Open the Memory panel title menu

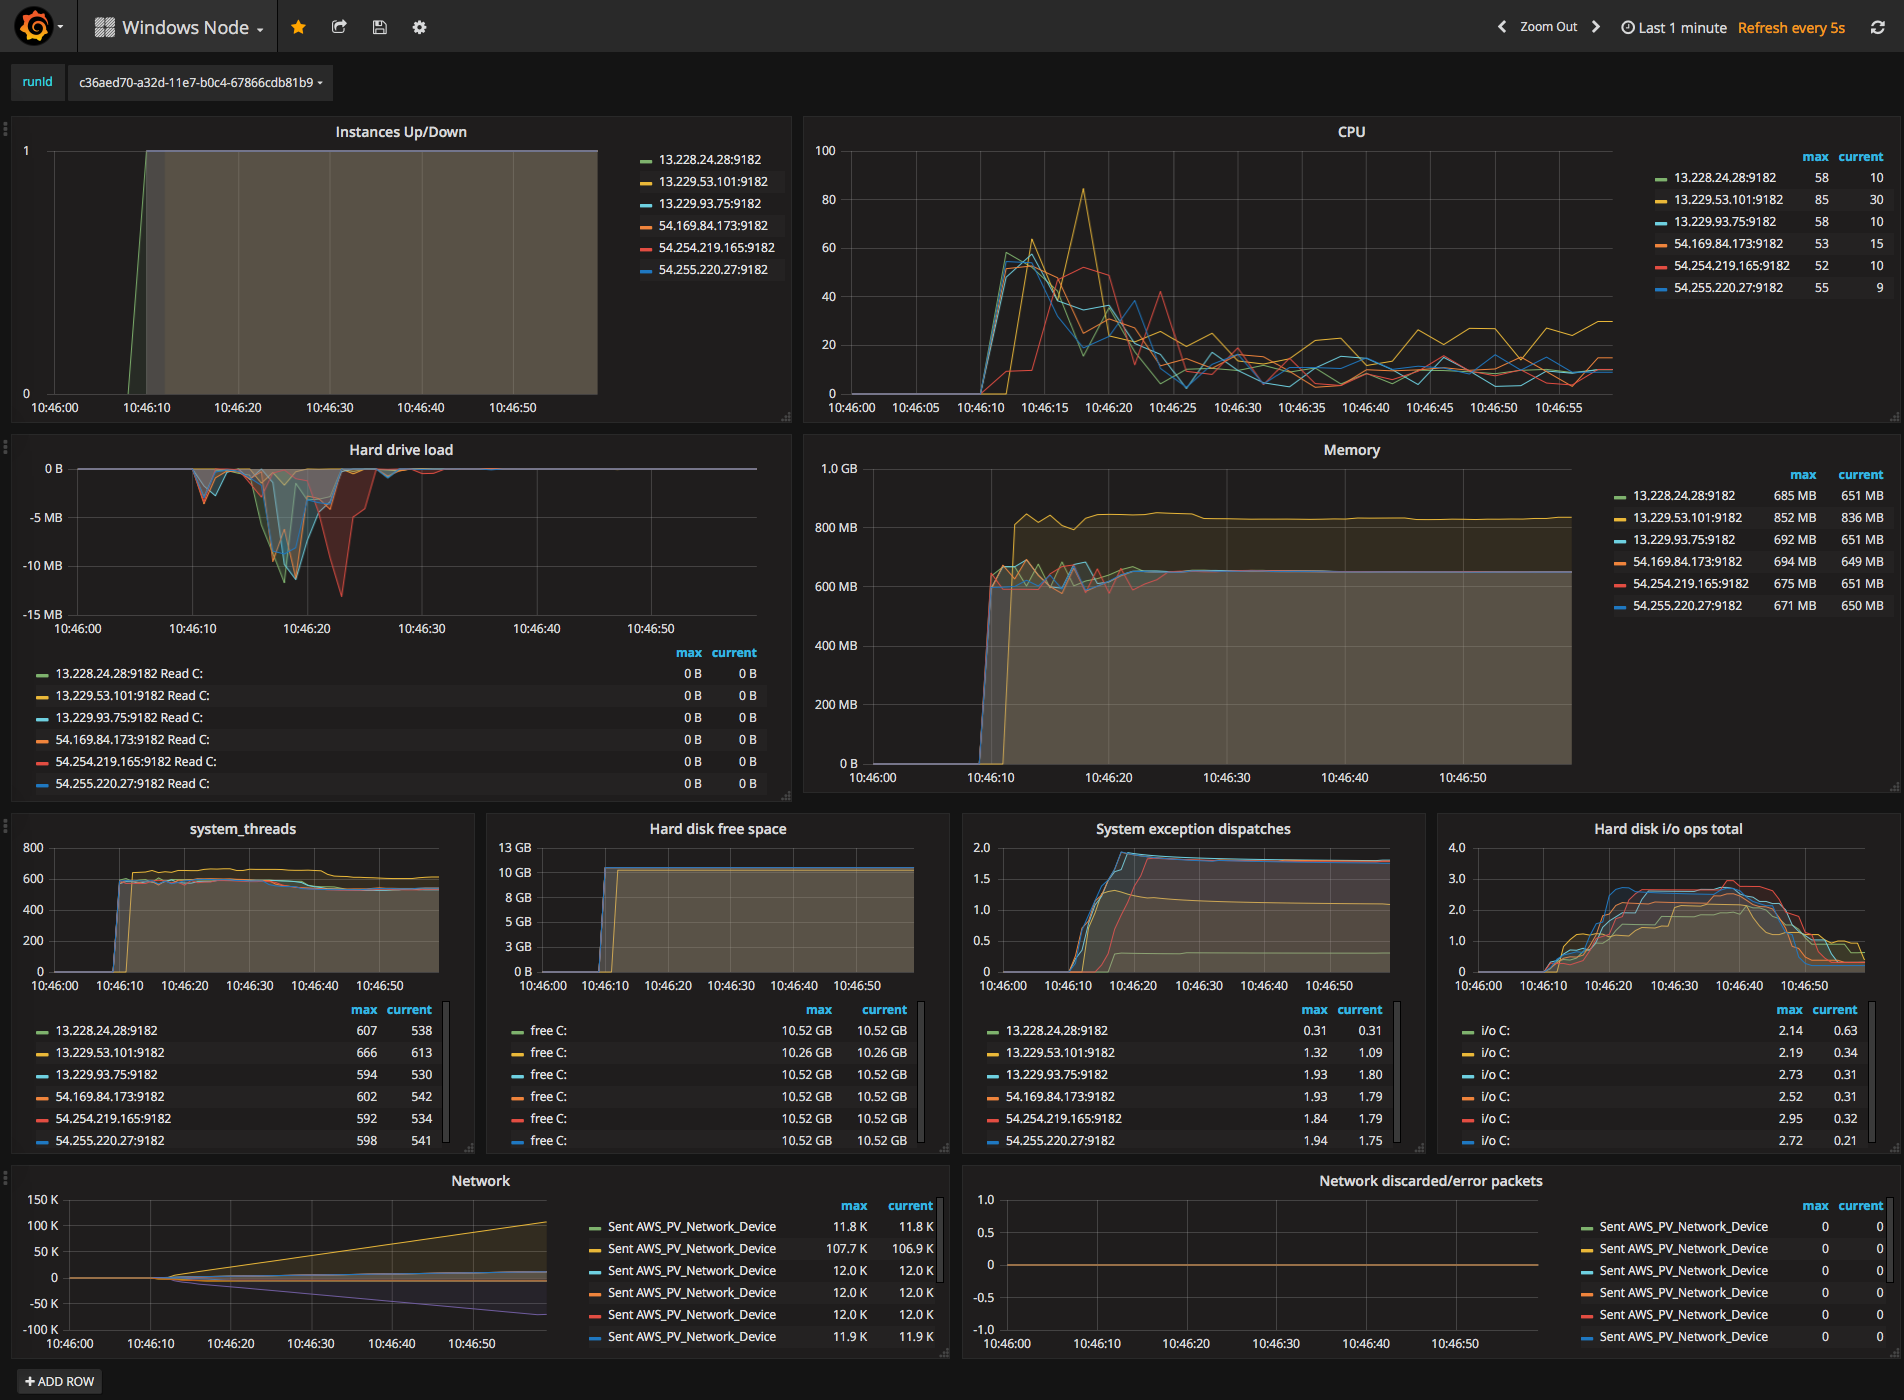click(1351, 450)
